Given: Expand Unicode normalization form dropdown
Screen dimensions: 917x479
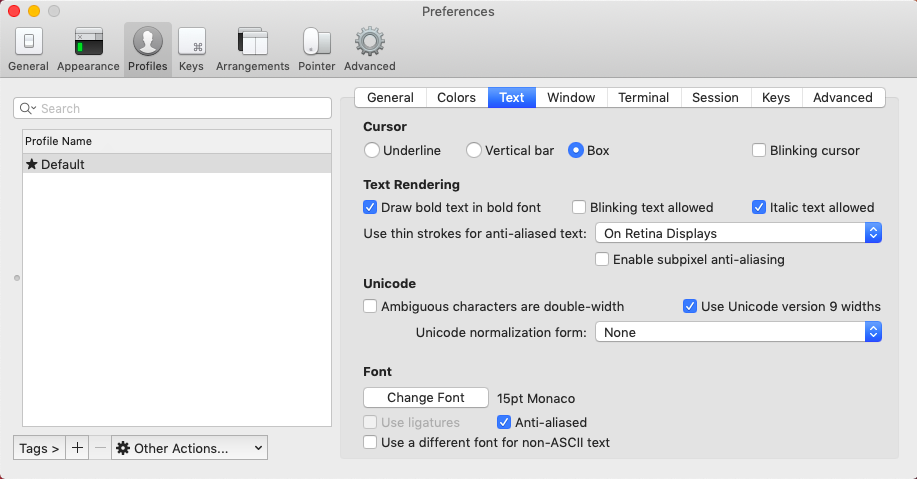Looking at the screenshot, I should [738, 332].
